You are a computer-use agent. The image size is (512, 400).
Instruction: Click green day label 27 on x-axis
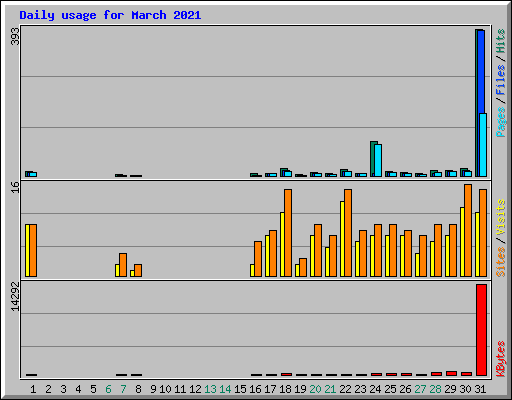tap(420, 389)
